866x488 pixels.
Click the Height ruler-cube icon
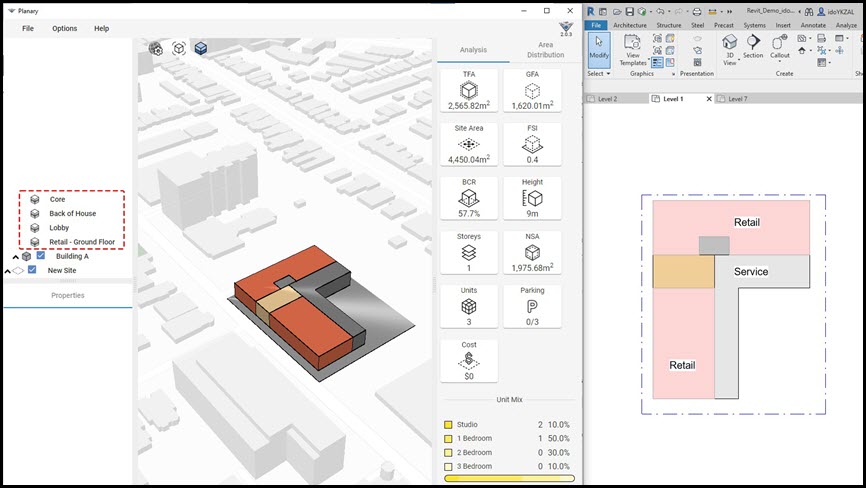(x=532, y=198)
